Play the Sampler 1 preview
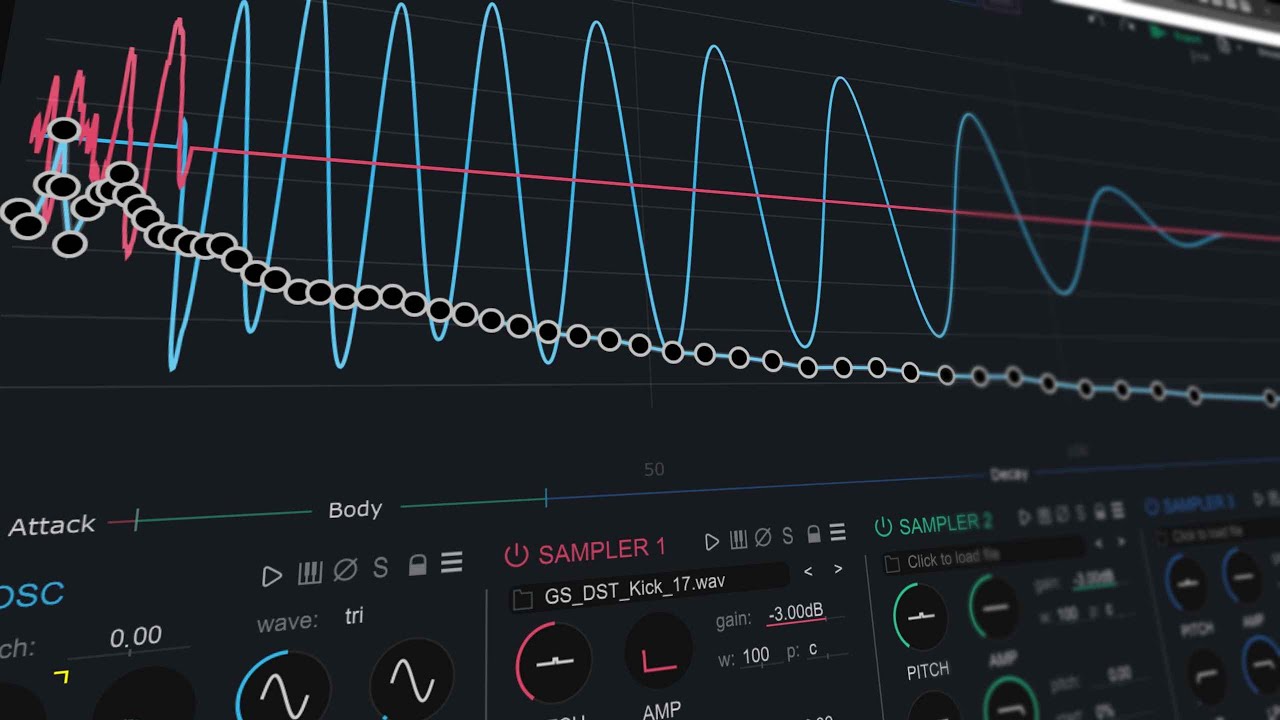 (712, 542)
